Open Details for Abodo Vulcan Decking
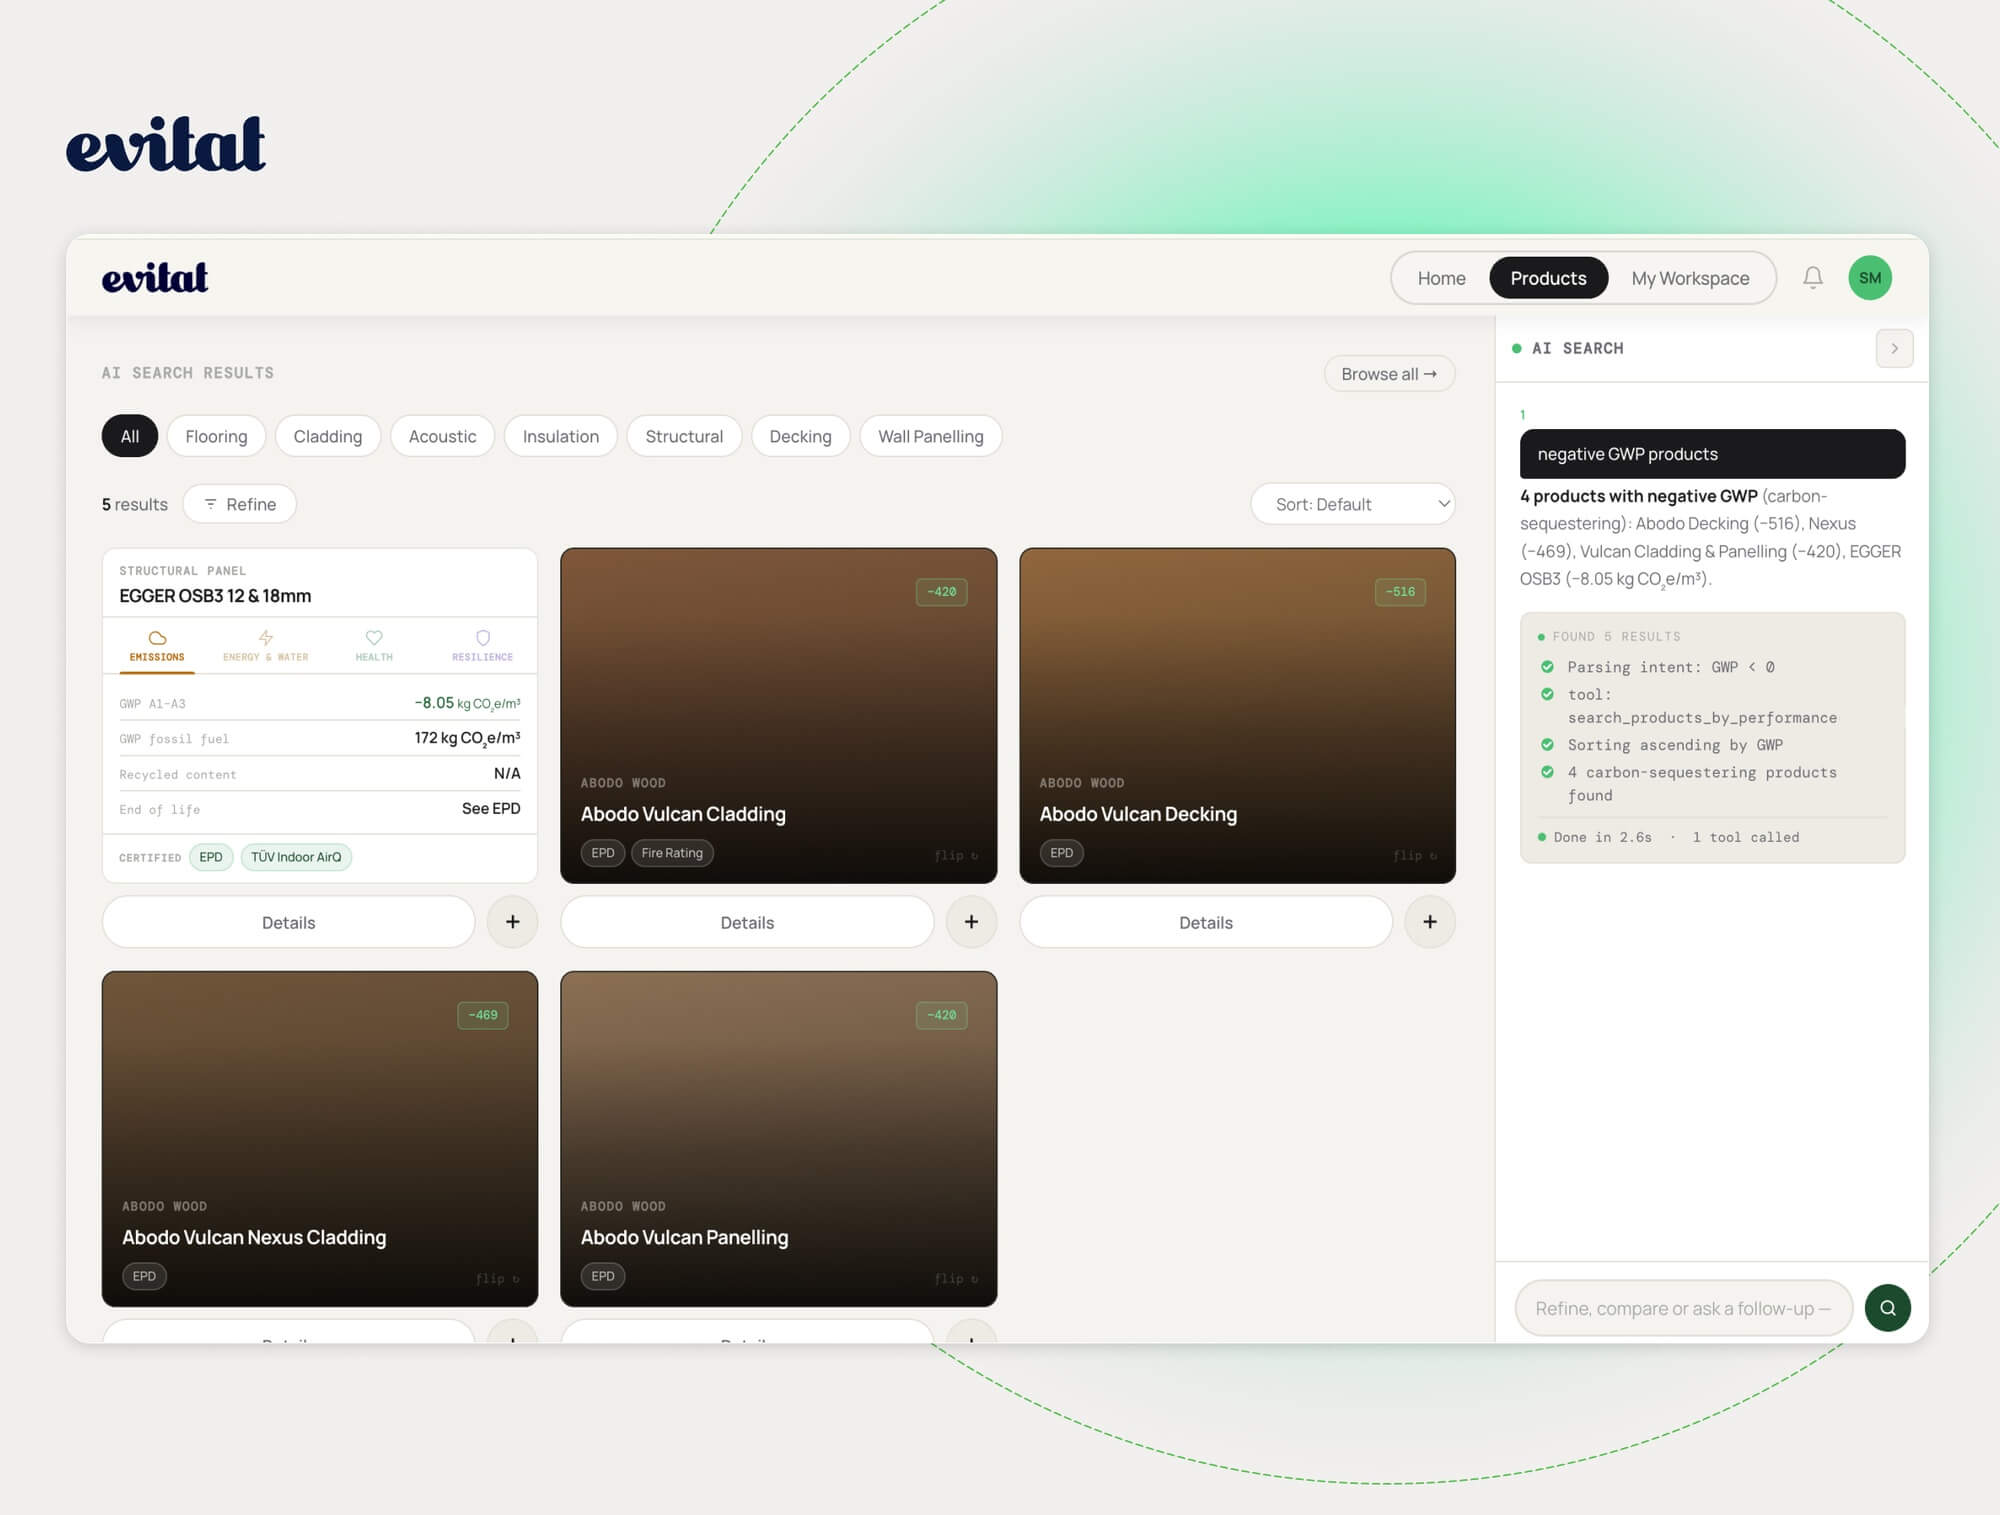The width and height of the screenshot is (2000, 1515). click(1206, 922)
